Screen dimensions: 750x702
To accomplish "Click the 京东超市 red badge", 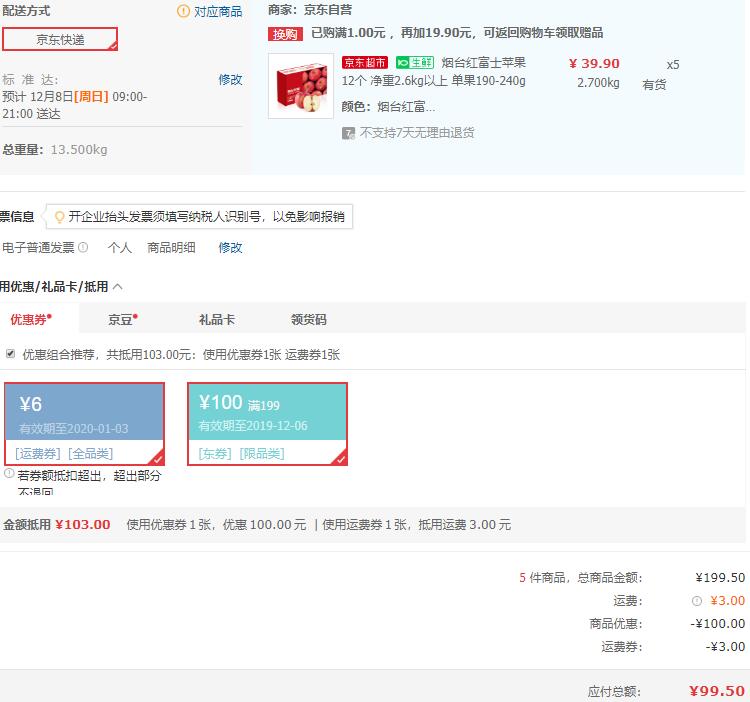I will [364, 63].
